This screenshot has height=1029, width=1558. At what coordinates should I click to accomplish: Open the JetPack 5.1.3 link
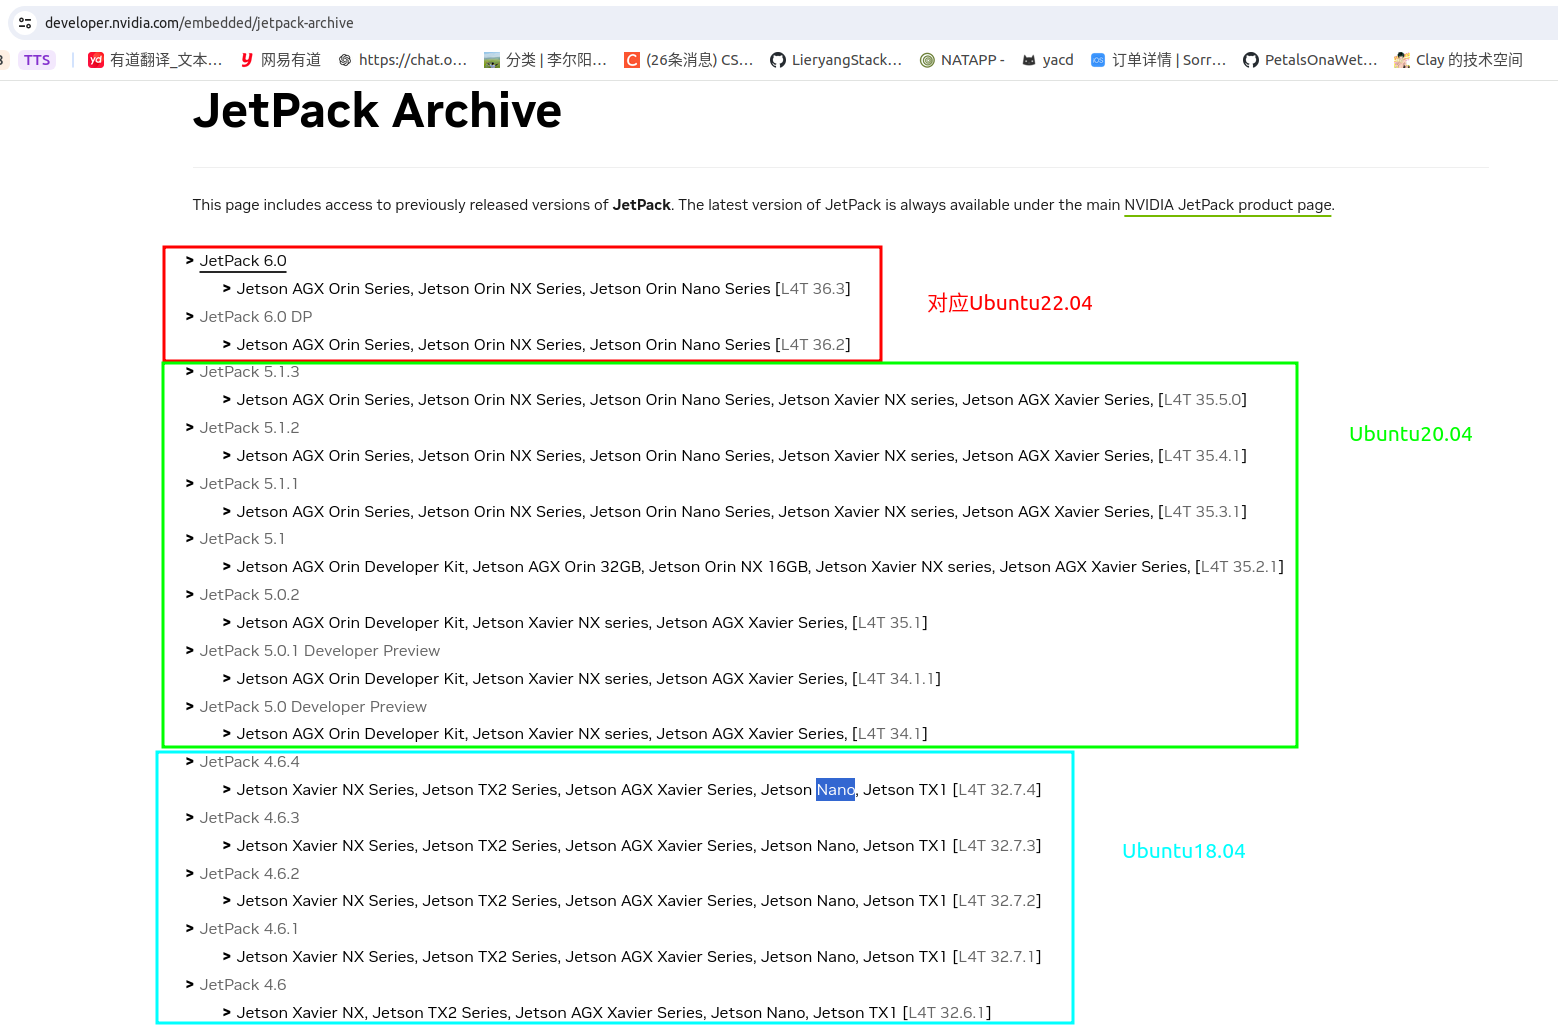249,372
